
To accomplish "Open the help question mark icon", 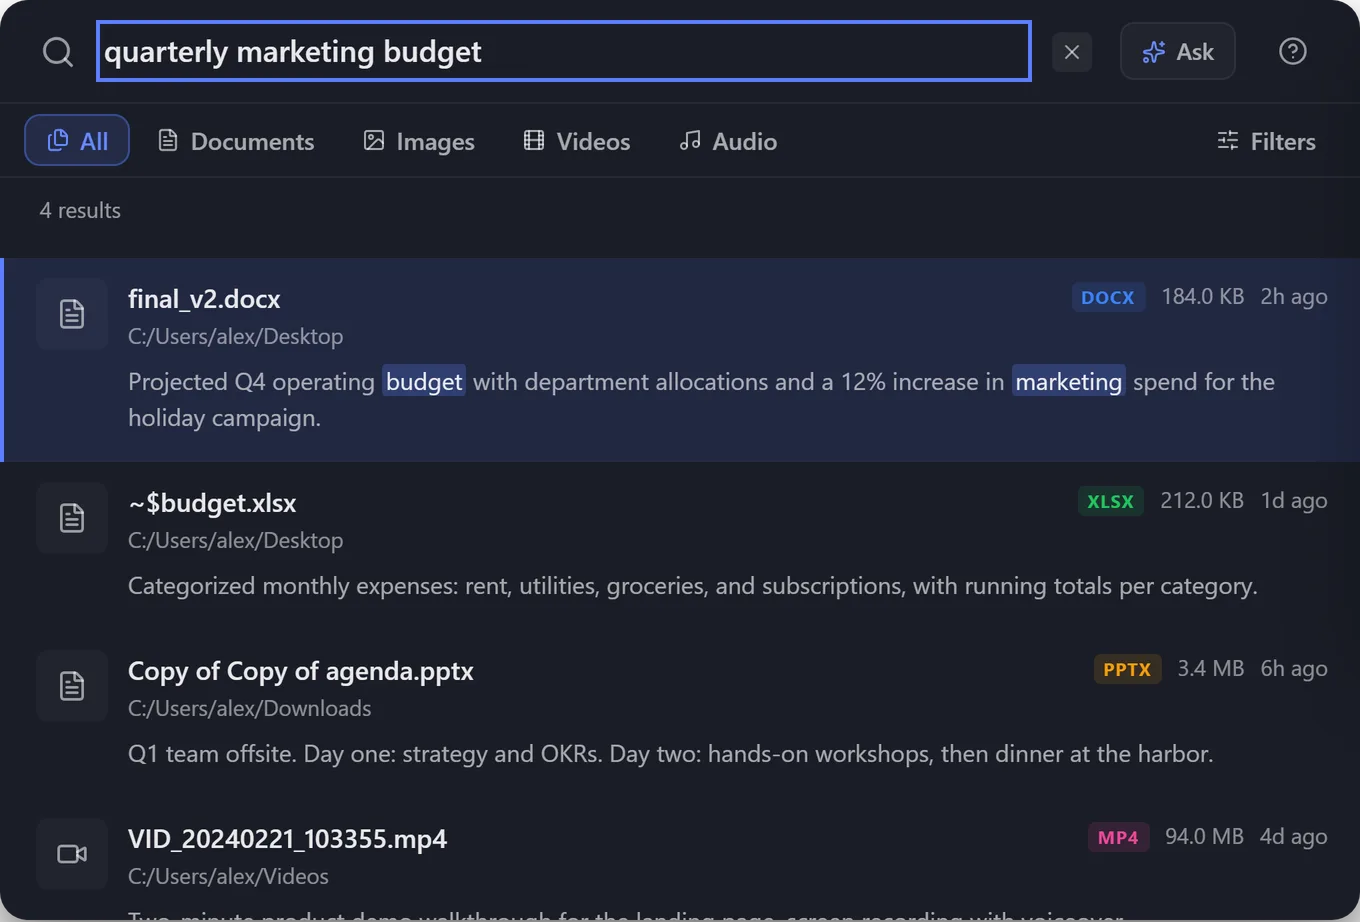I will tap(1293, 51).
